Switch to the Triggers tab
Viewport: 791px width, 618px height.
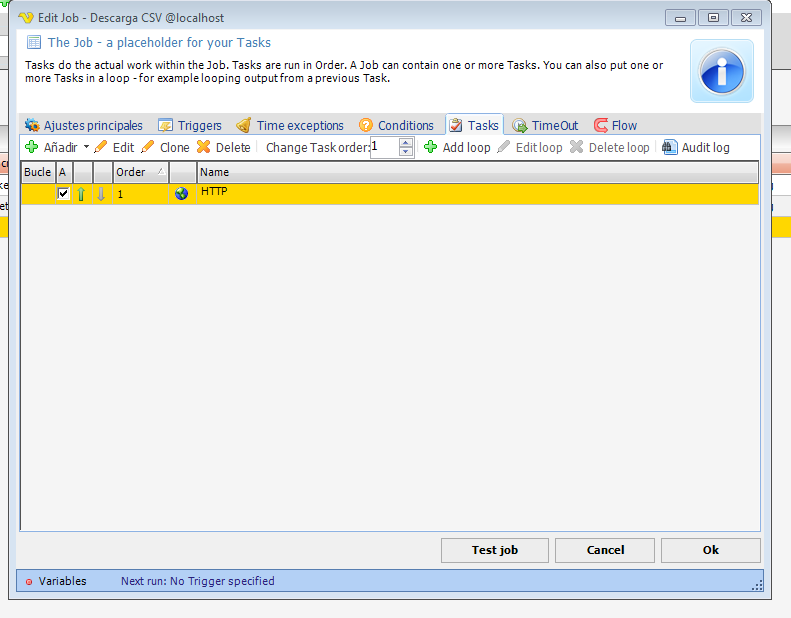(191, 125)
